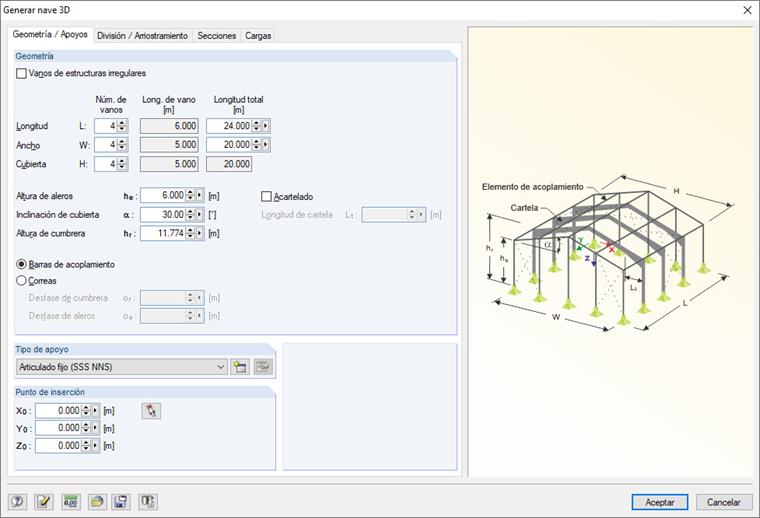
Task: Click the Cancelar button
Action: (x=724, y=502)
